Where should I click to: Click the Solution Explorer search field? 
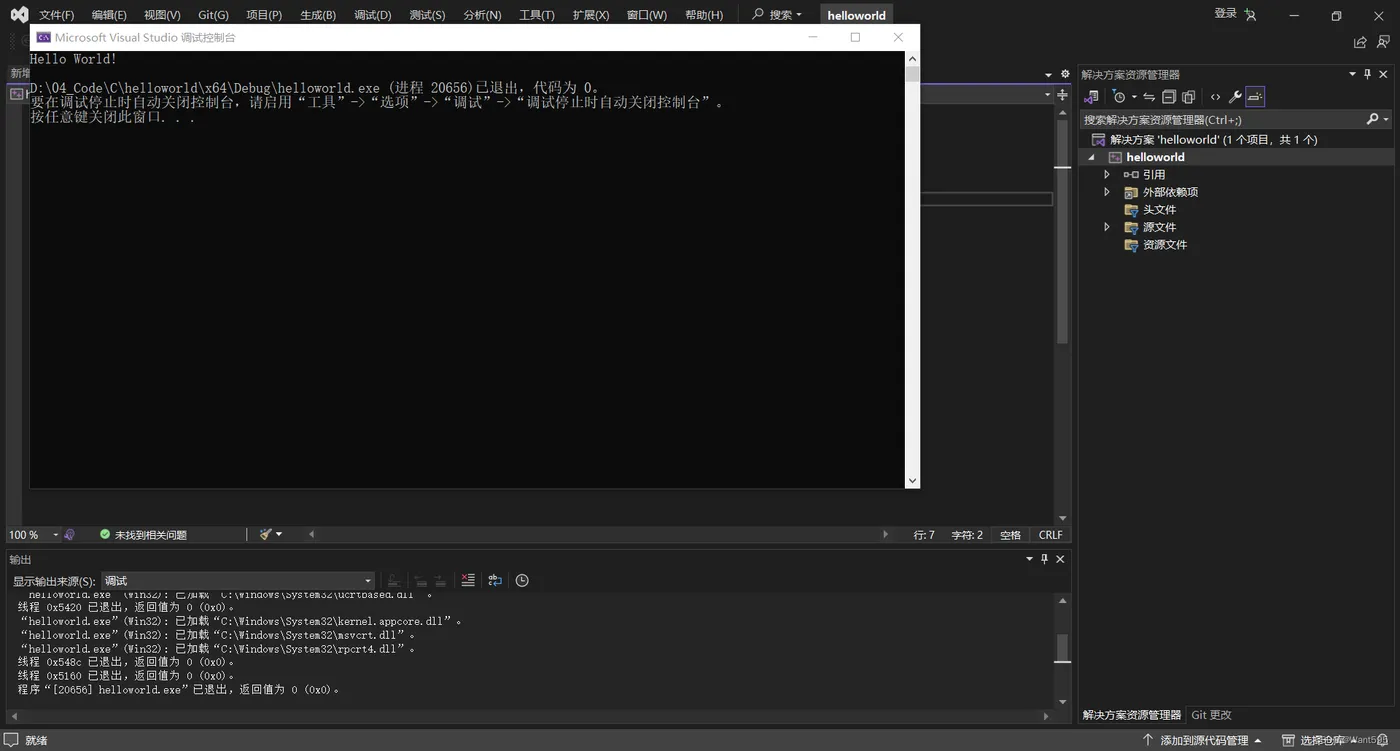(x=1222, y=119)
